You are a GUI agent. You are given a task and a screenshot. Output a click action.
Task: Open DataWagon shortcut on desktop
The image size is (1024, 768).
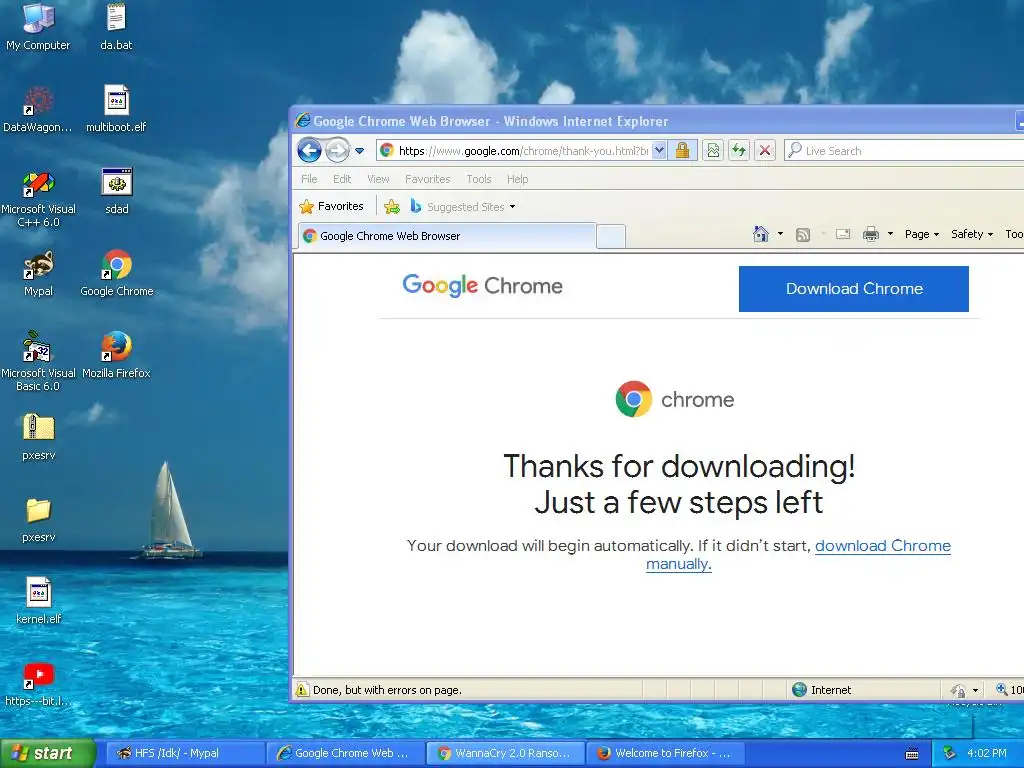click(38, 108)
